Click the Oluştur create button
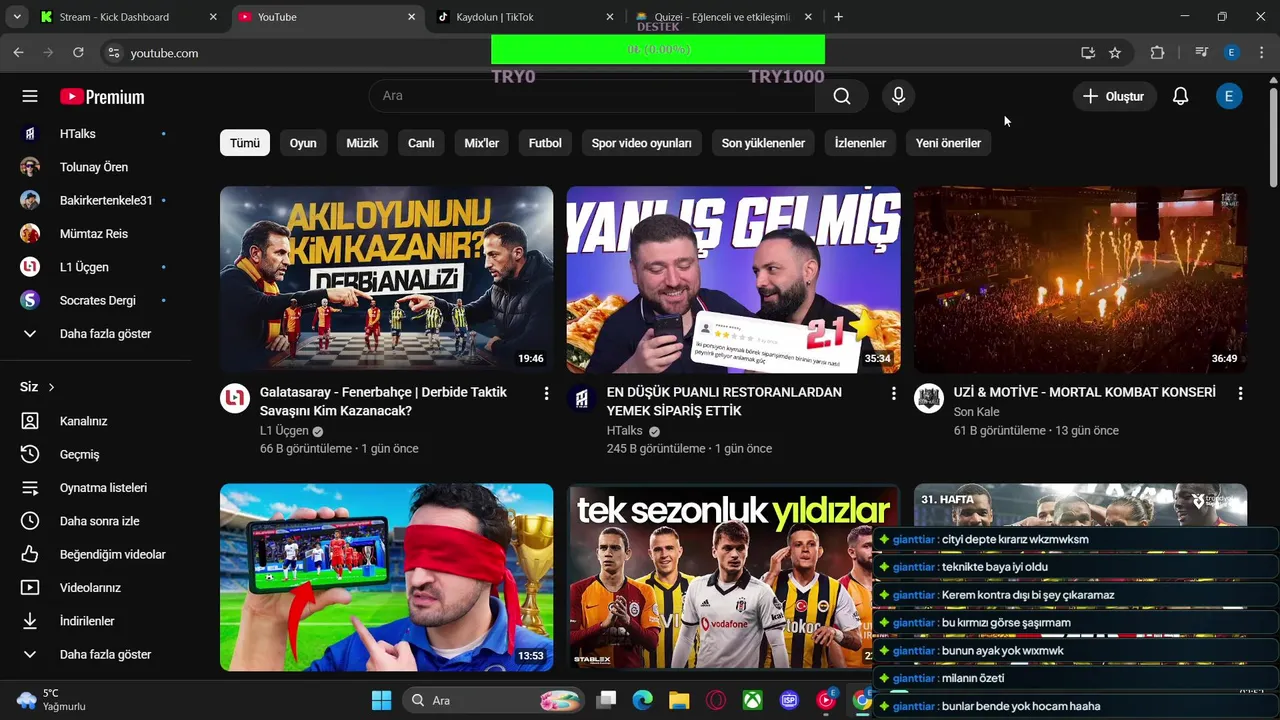Viewport: 1280px width, 720px height. coord(1113,96)
